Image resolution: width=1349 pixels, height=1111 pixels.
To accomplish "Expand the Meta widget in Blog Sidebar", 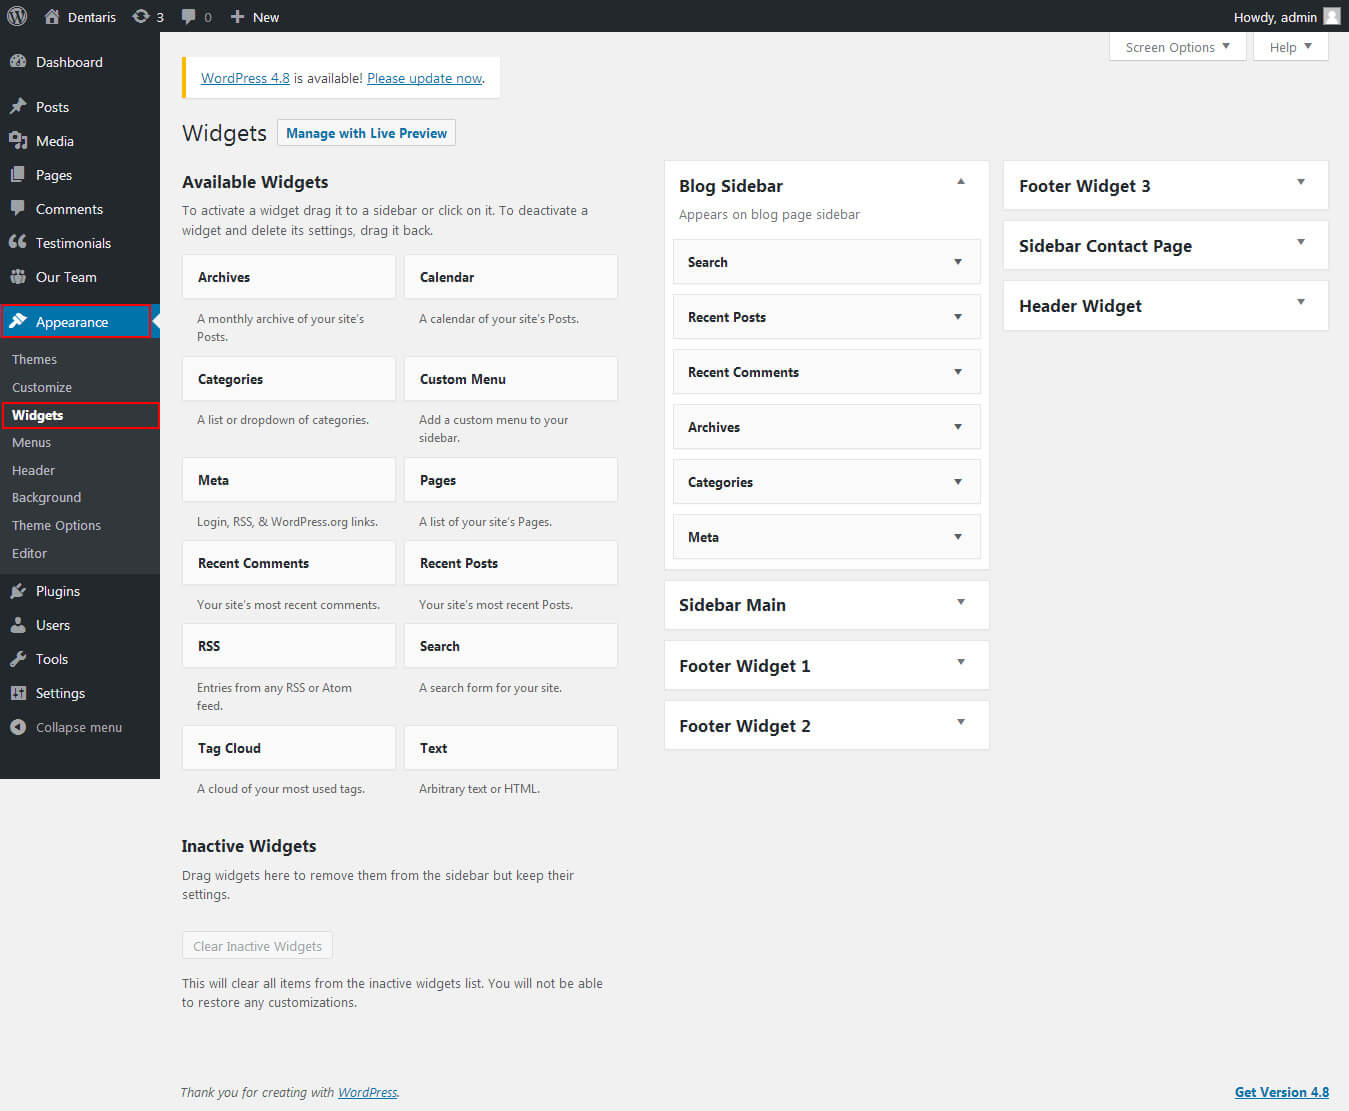I will [958, 537].
